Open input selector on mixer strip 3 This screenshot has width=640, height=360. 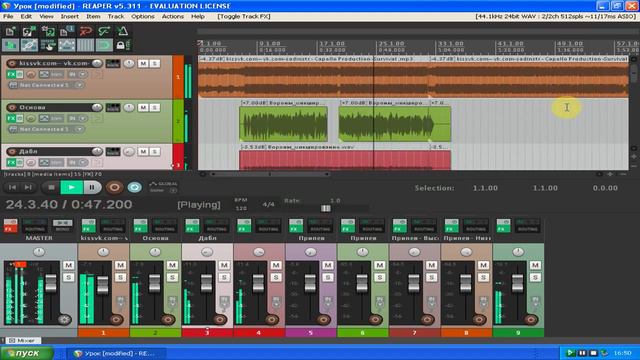(224, 302)
